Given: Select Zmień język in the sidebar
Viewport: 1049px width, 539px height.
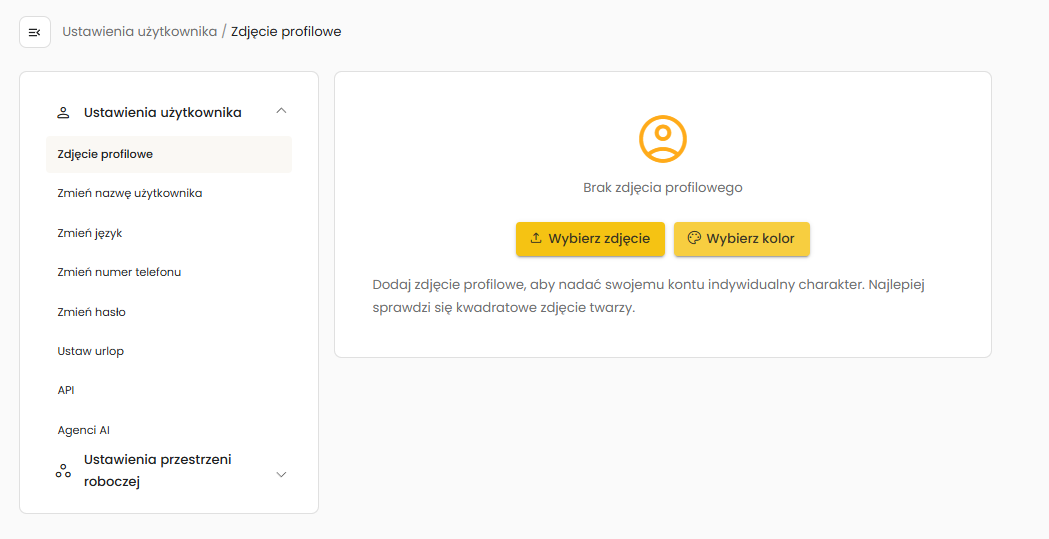Looking at the screenshot, I should pos(90,233).
